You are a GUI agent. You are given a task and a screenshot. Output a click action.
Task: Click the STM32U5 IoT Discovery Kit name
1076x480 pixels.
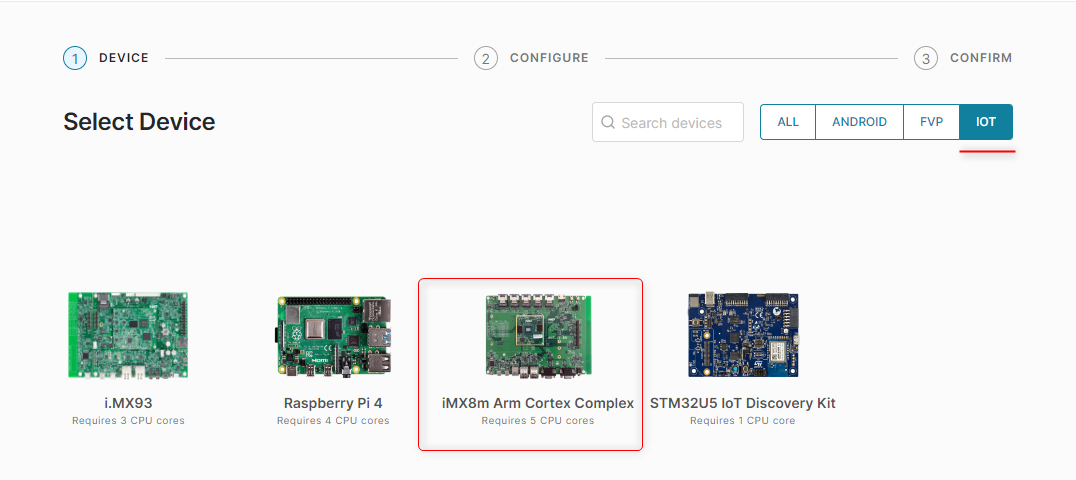pos(742,403)
